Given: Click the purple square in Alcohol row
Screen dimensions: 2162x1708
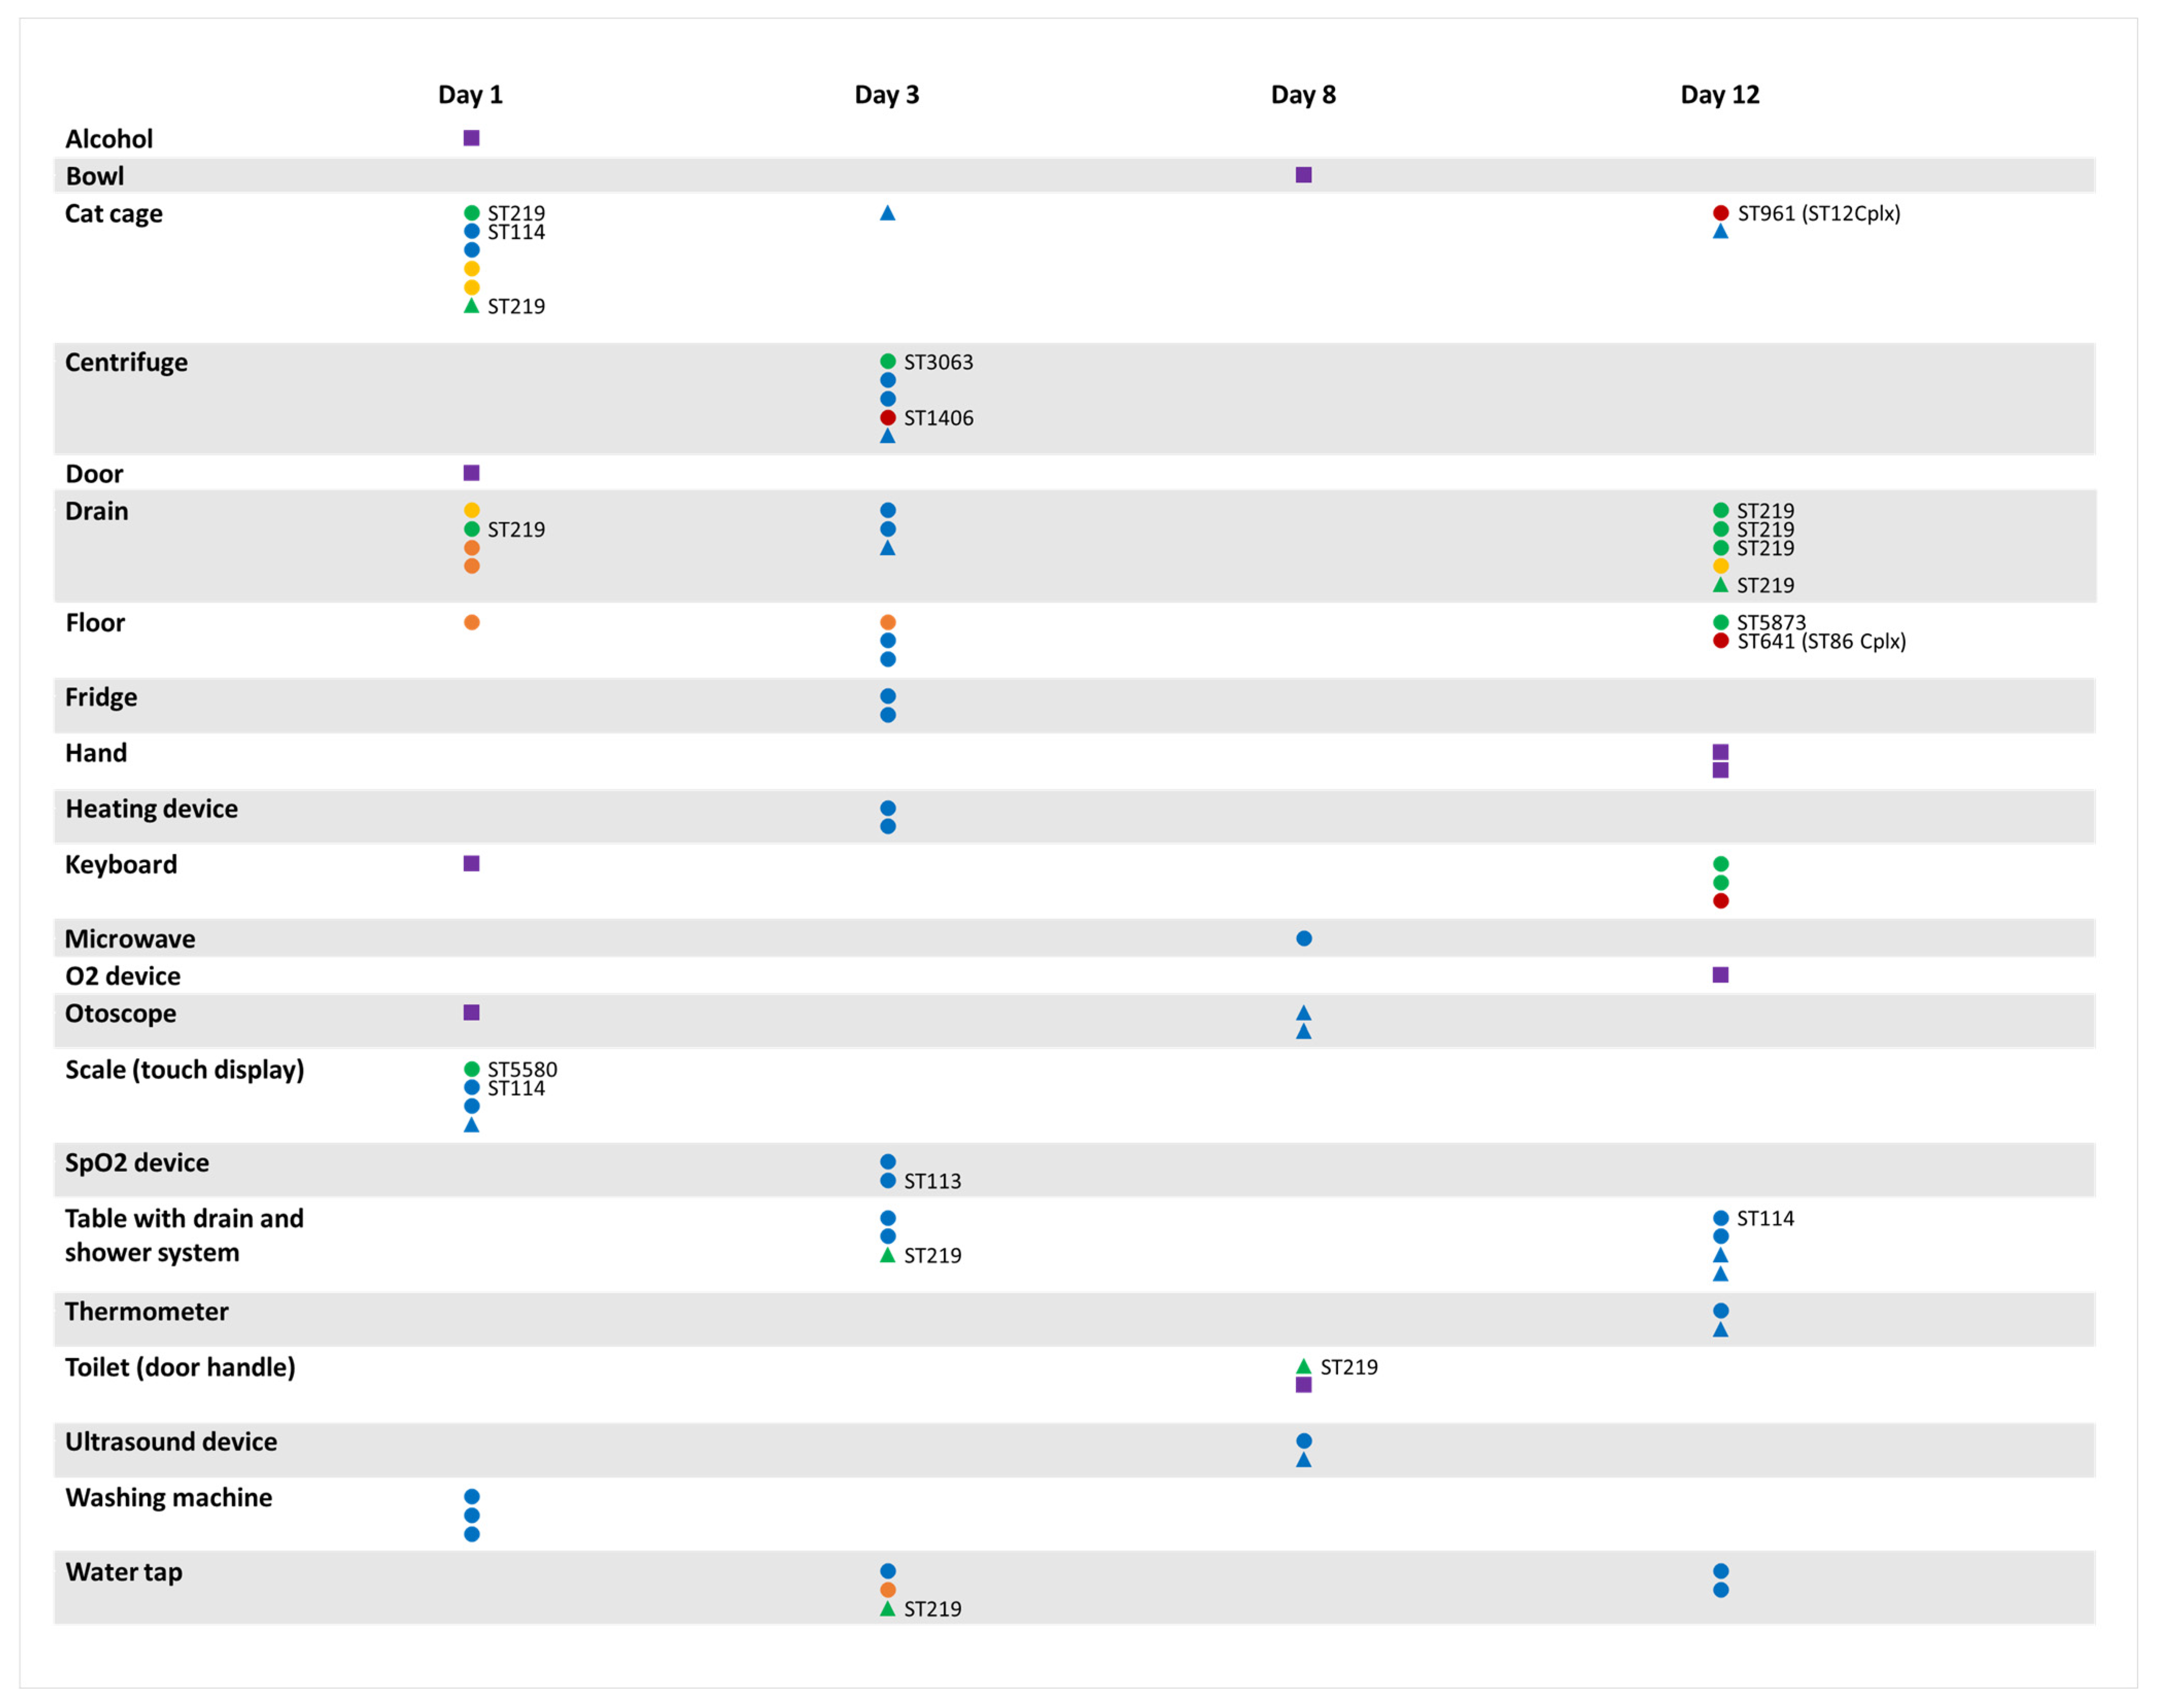Looking at the screenshot, I should (471, 138).
